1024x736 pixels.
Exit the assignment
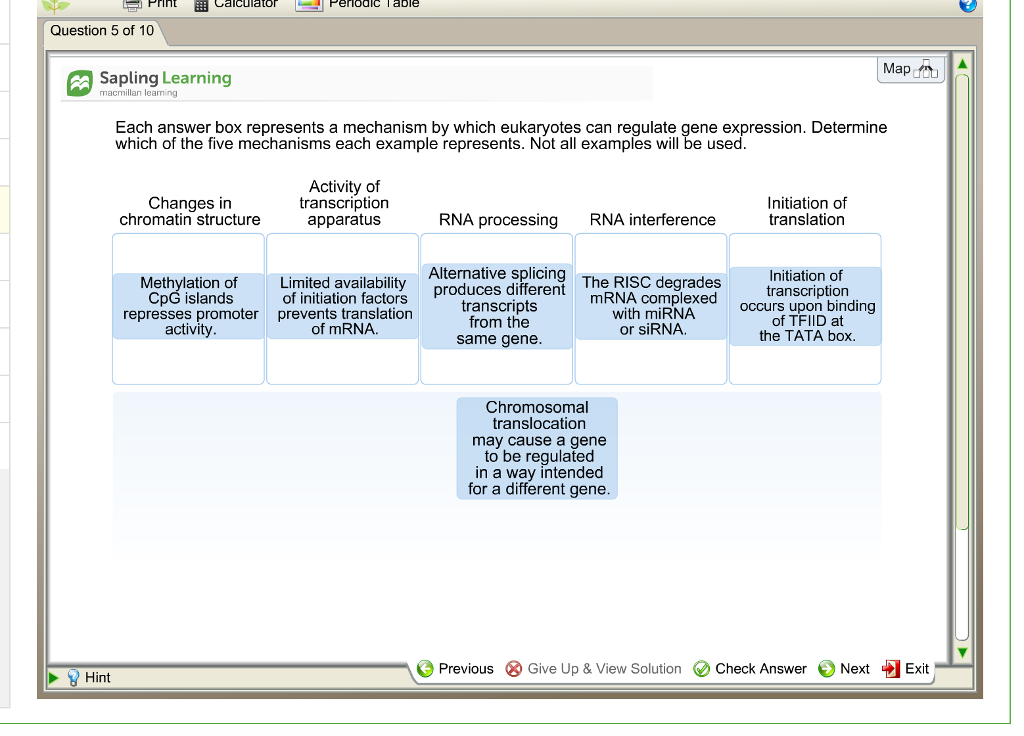click(x=905, y=669)
